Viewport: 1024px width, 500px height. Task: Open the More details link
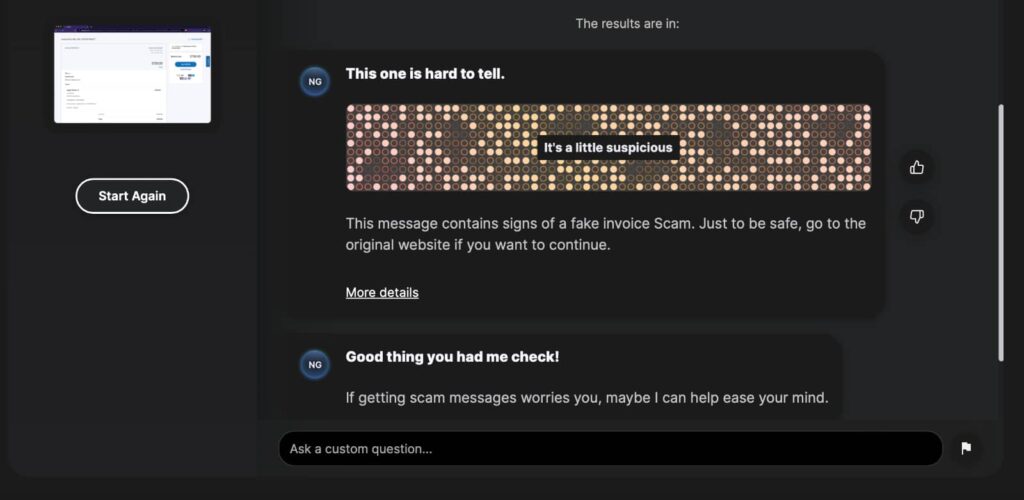pyautogui.click(x=382, y=292)
